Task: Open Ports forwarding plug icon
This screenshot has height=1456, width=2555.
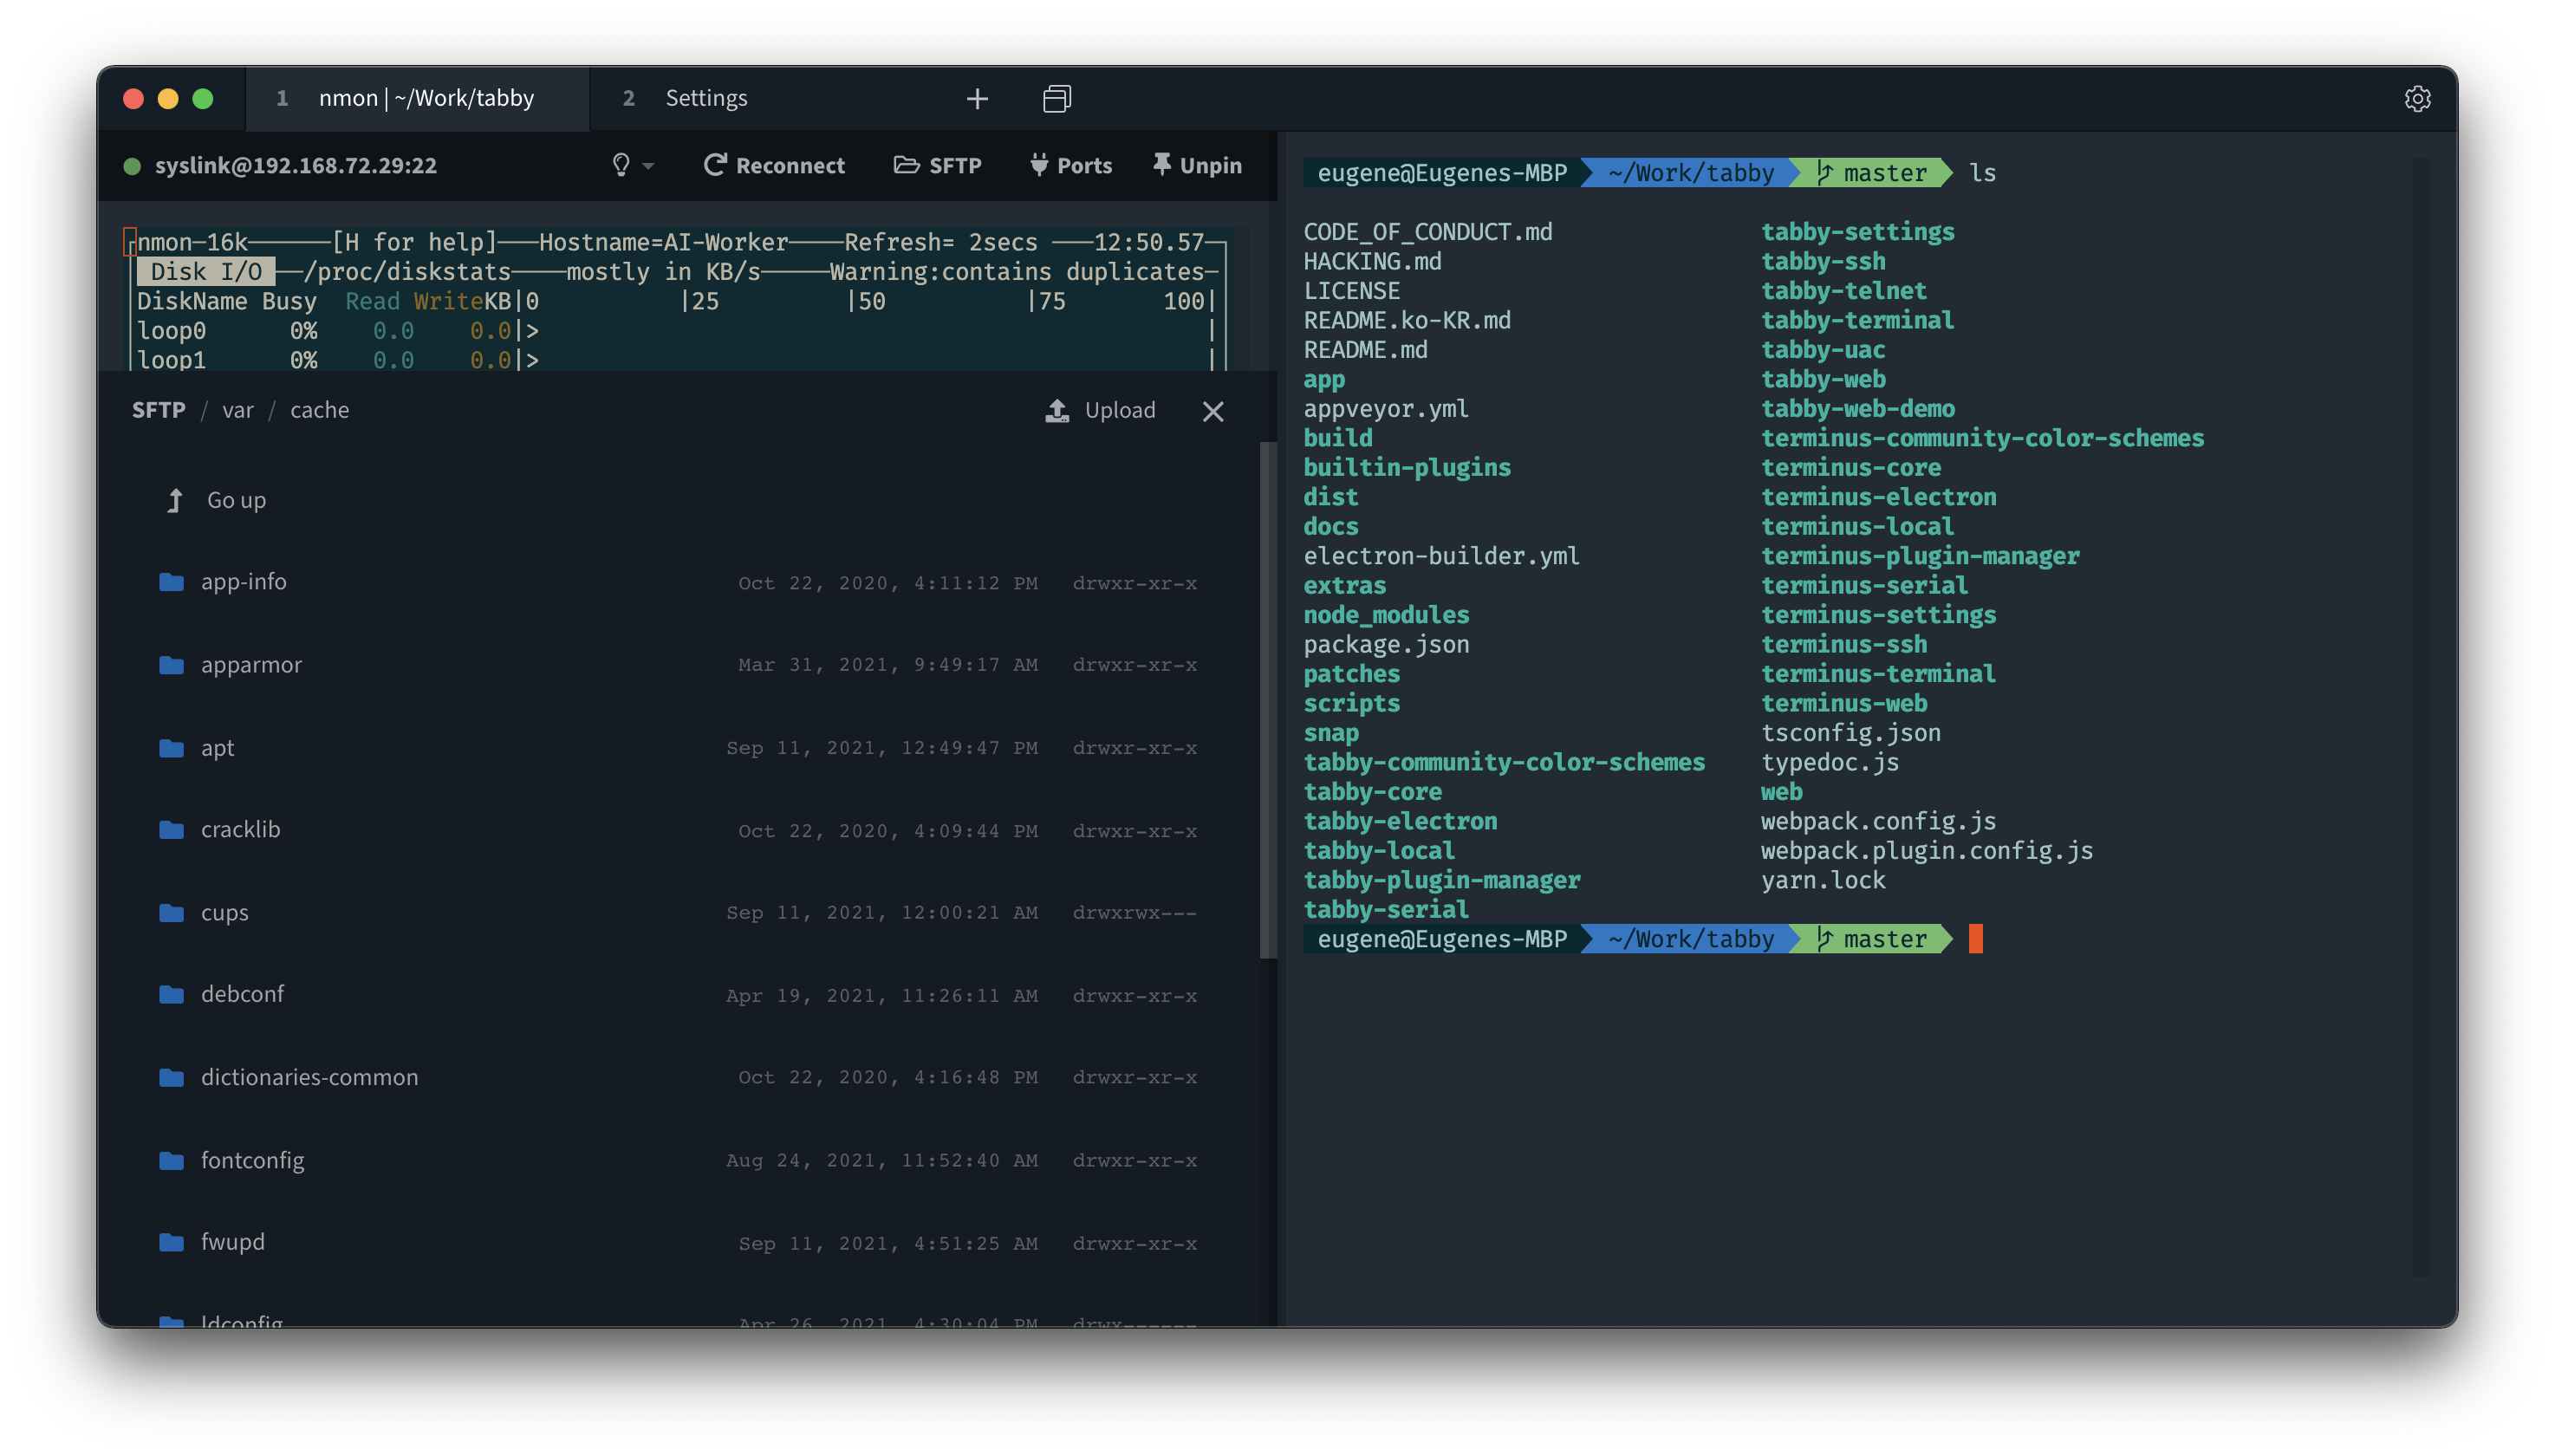Action: point(1039,165)
